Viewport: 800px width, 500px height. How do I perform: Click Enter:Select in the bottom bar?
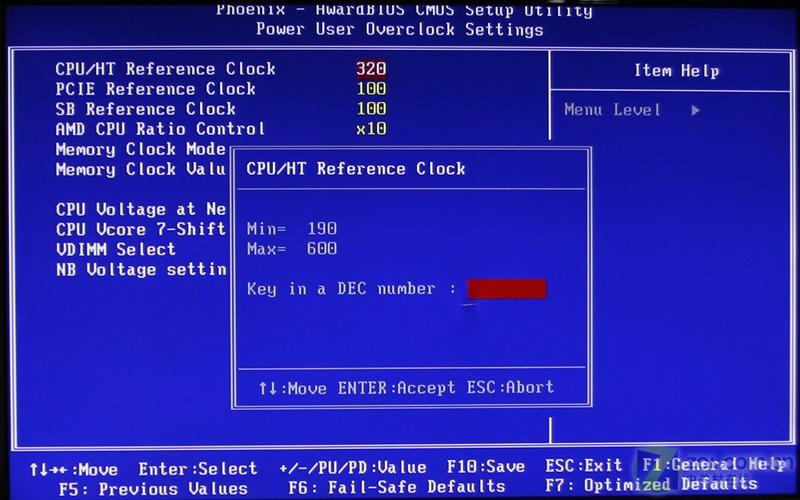click(198, 469)
